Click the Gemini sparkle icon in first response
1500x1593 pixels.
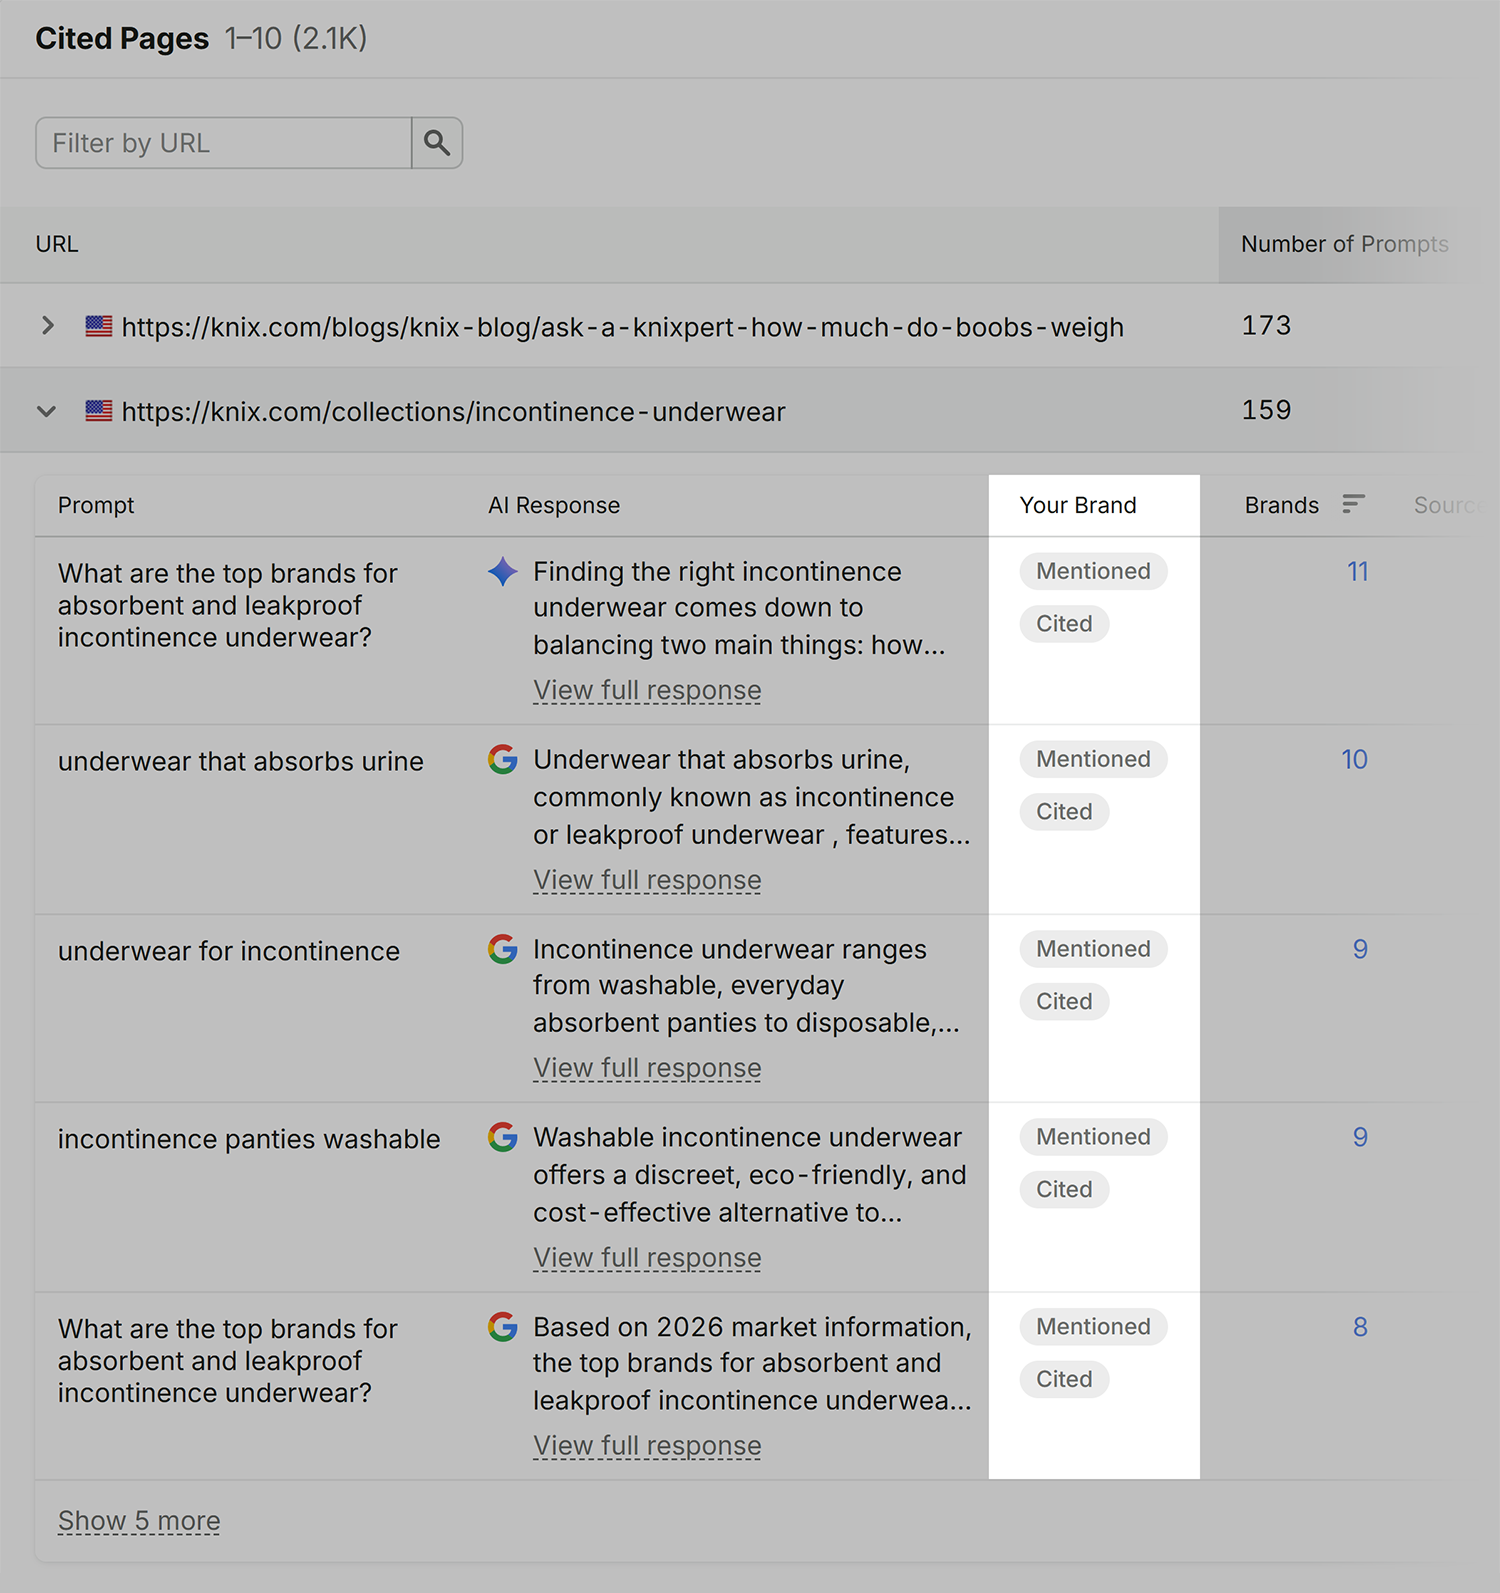[503, 571]
